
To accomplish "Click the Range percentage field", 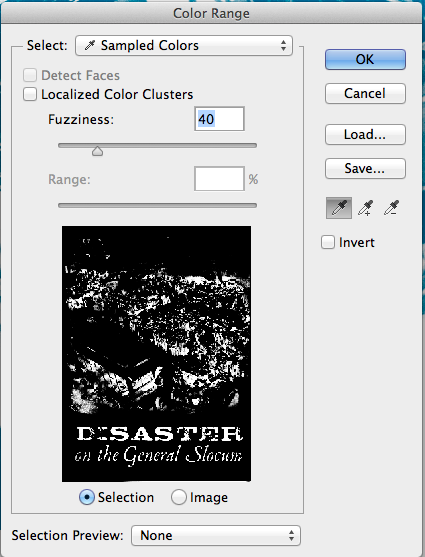I will coord(219,179).
